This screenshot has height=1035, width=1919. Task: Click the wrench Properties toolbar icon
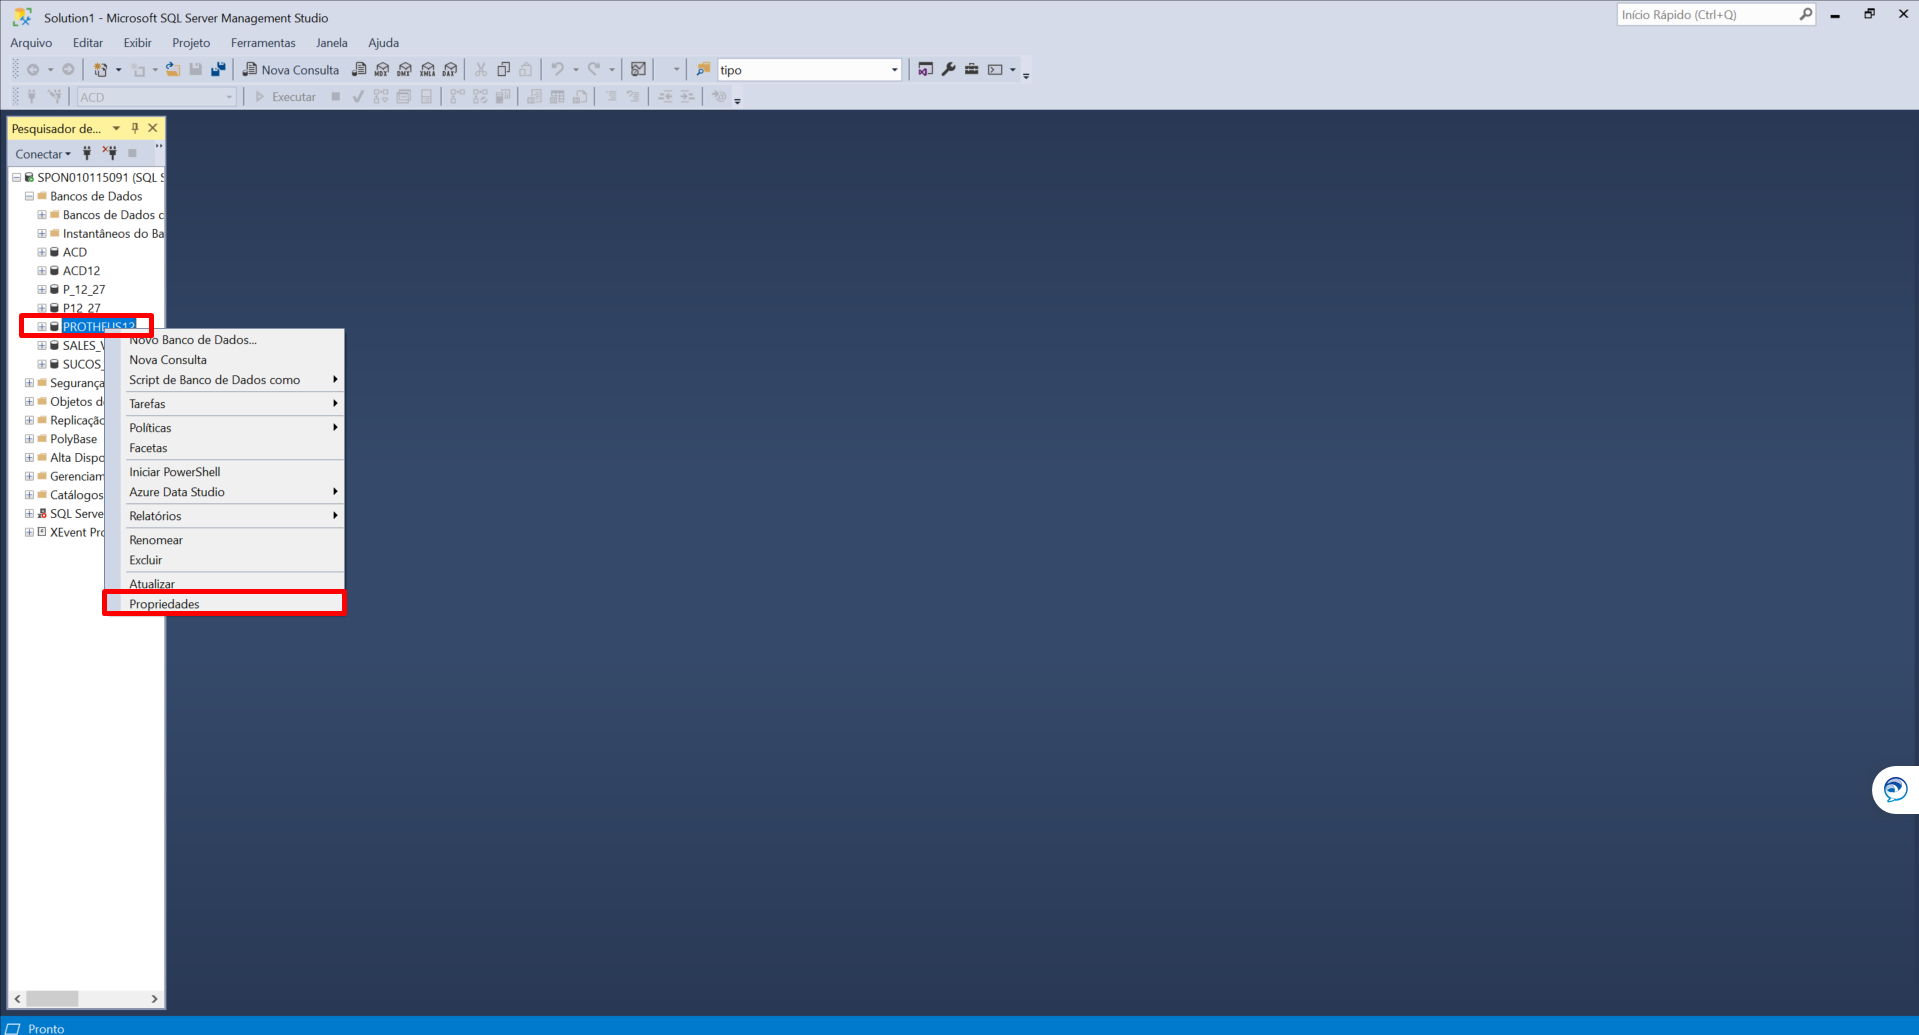[x=949, y=70]
